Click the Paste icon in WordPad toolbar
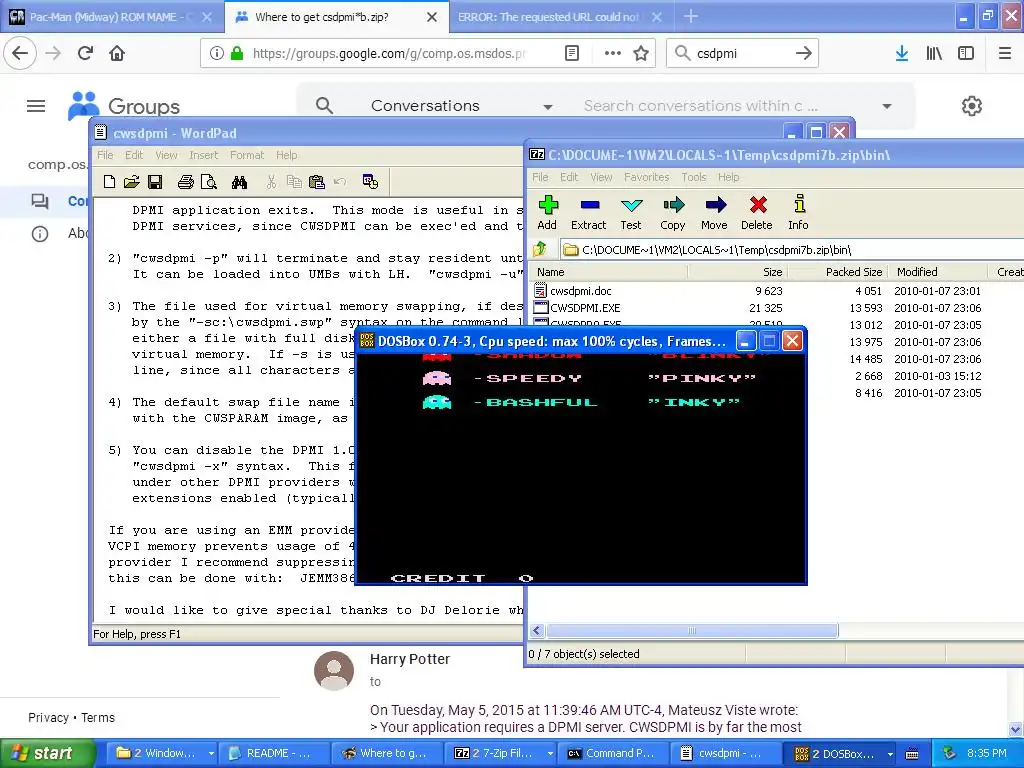This screenshot has width=1024, height=768. point(317,182)
